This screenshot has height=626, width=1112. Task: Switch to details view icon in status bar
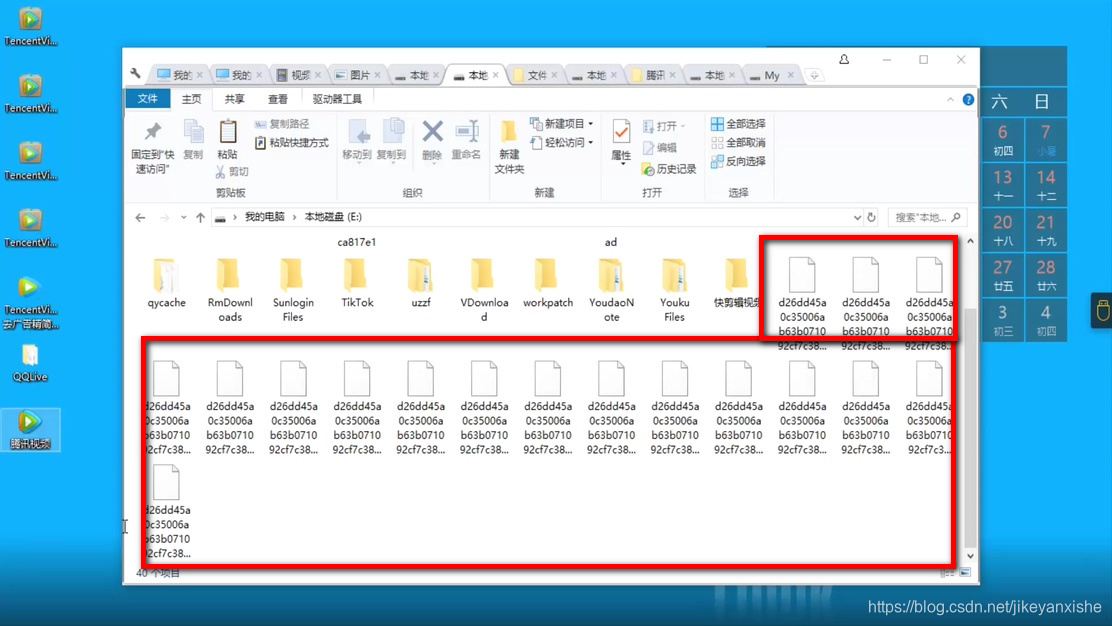coord(947,573)
